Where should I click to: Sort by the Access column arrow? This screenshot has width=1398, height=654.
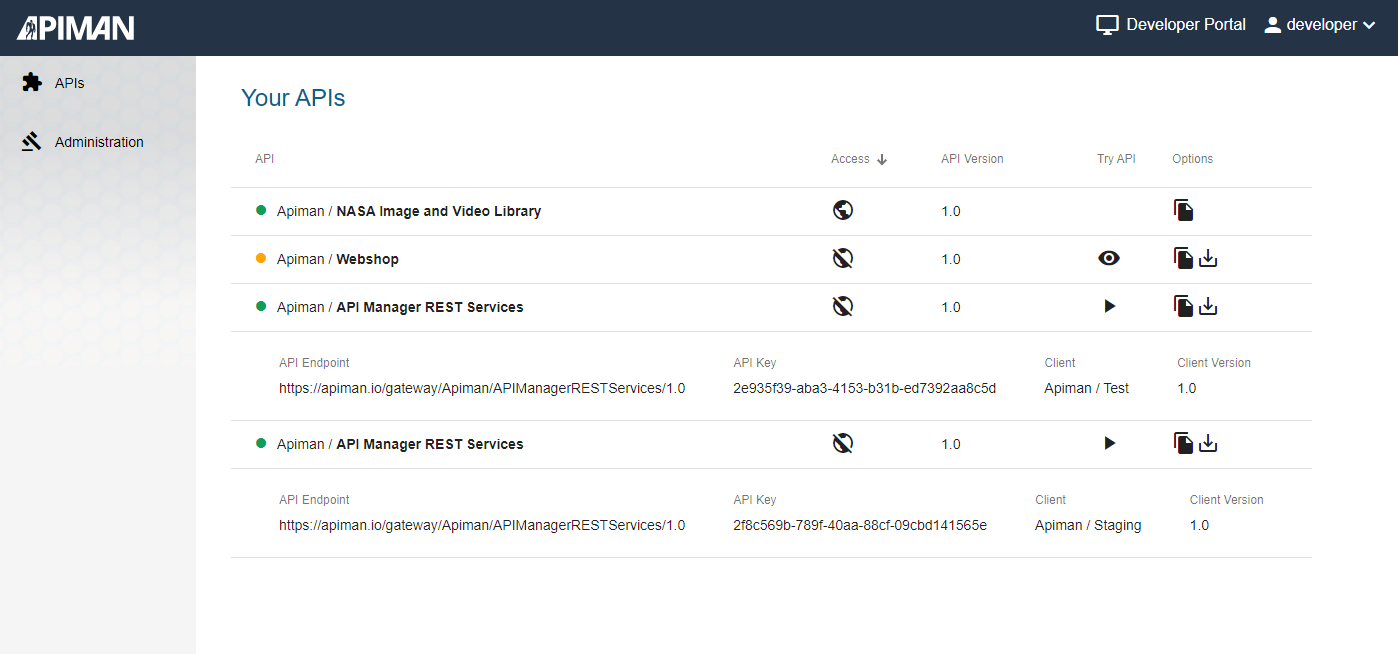pyautogui.click(x=882, y=159)
